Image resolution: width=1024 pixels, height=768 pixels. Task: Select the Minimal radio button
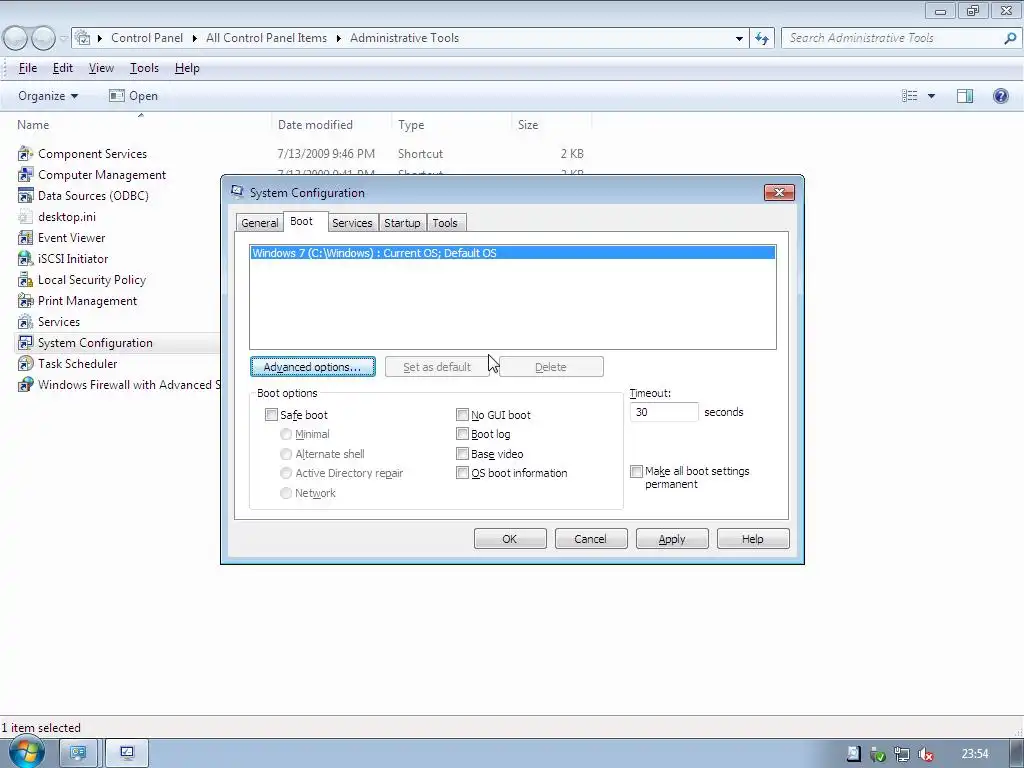[286, 434]
